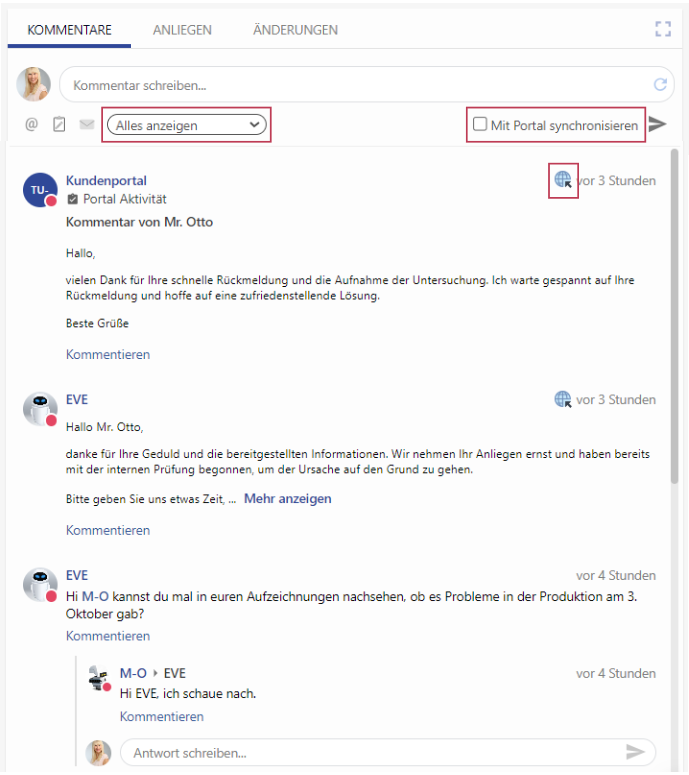Image resolution: width=689 pixels, height=775 pixels.
Task: Switch to the ÄNDERUNGEN tab
Action: 295,30
